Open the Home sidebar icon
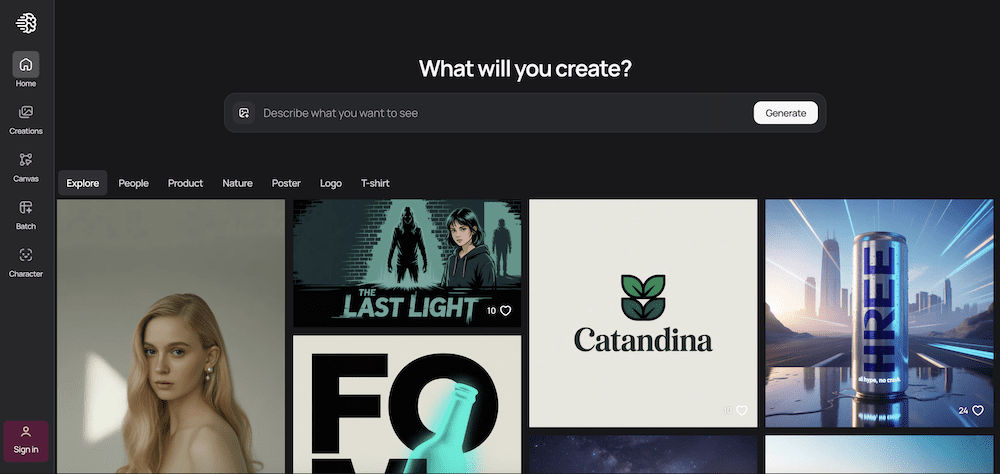Screen dimensions: 1000x474 coord(26,64)
